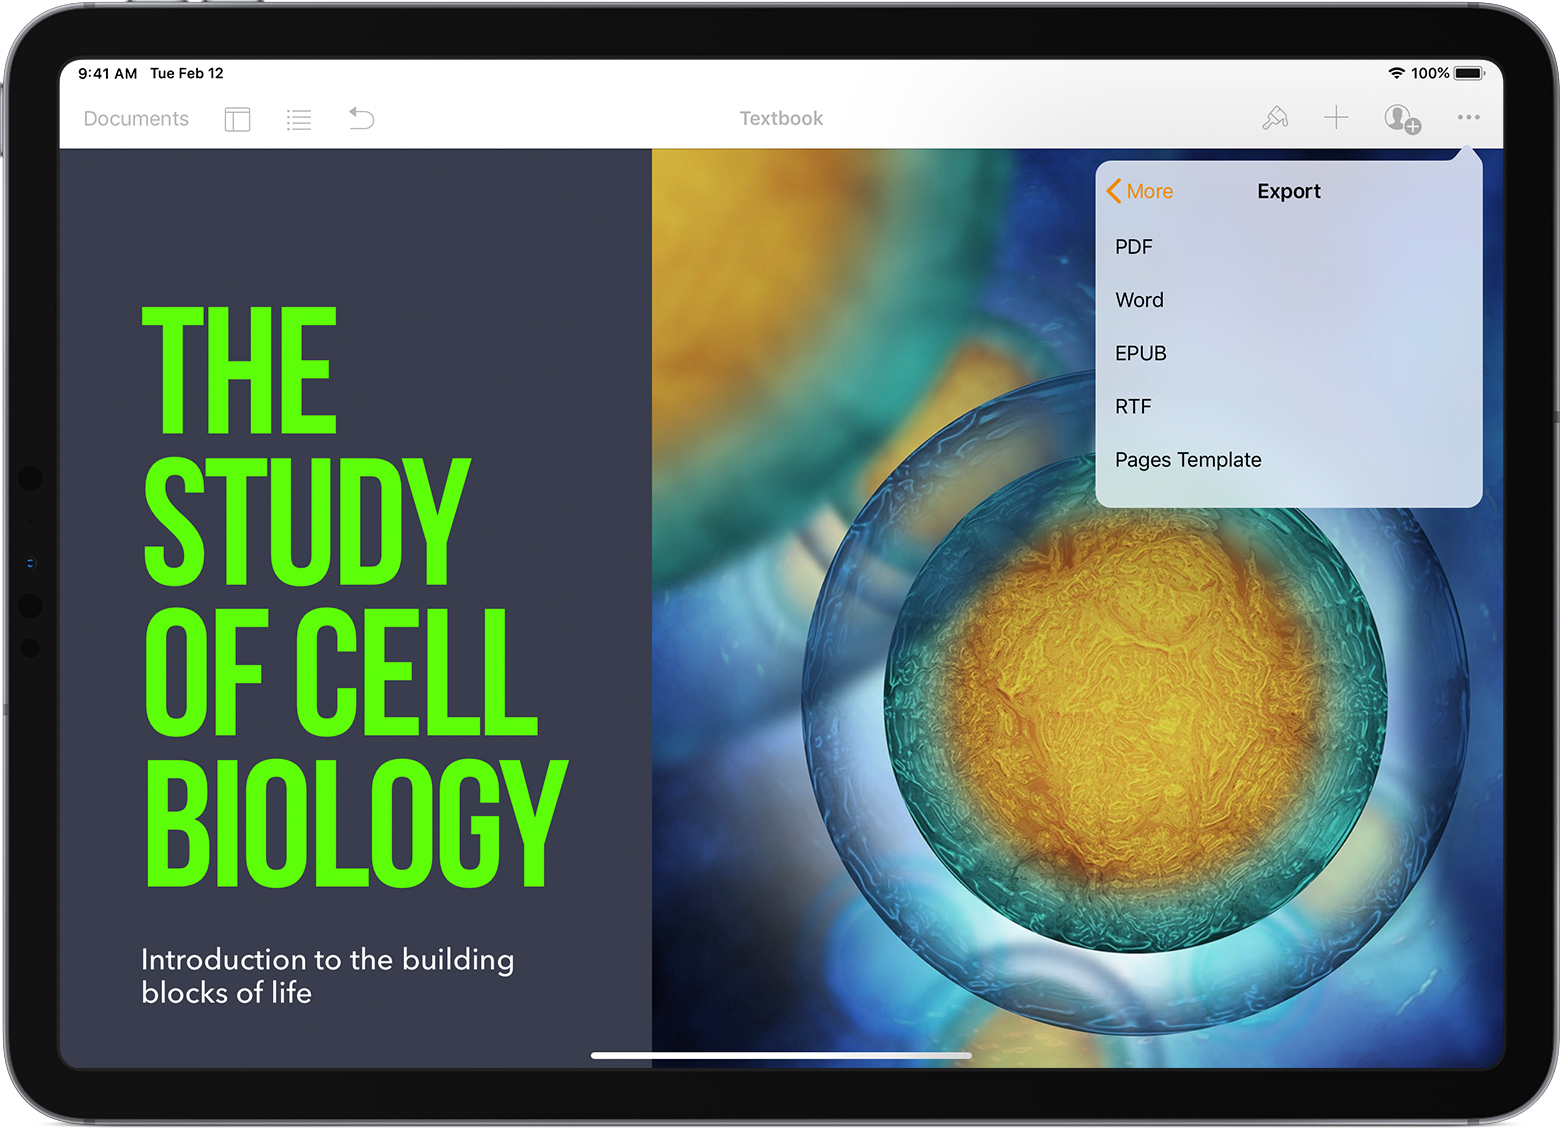The image size is (1560, 1130).
Task: Return to the More menu
Action: pyautogui.click(x=1140, y=191)
